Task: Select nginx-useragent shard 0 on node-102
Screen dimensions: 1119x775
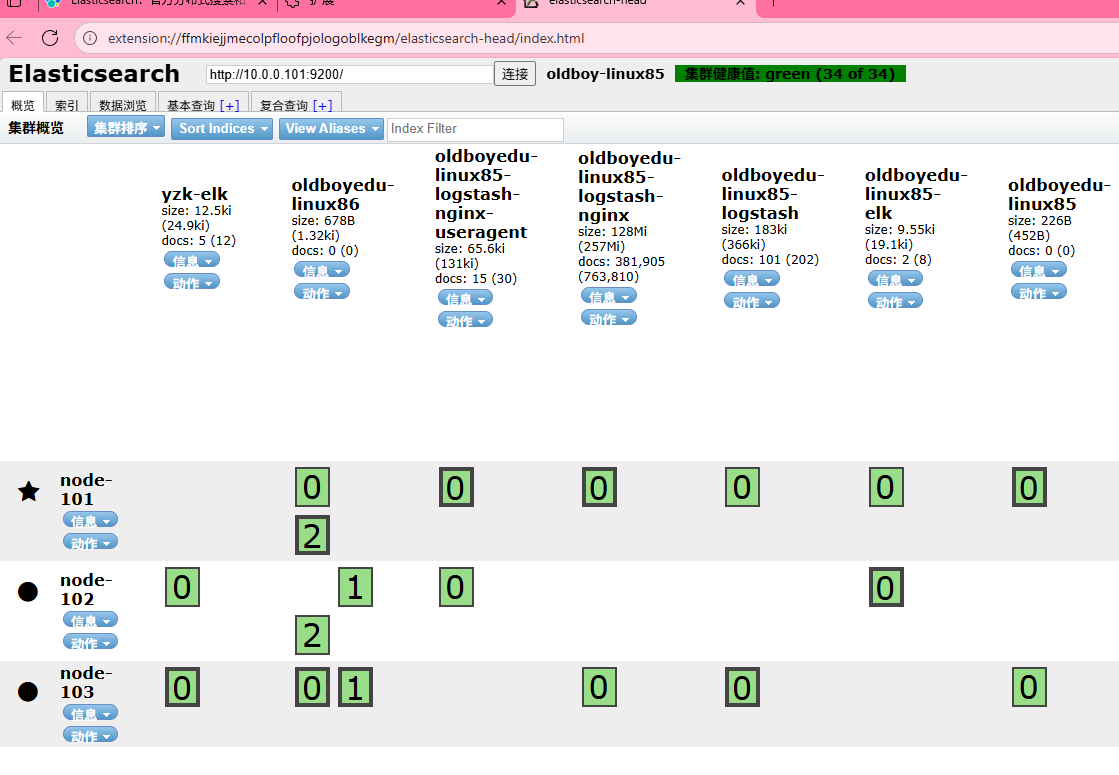Action: pyautogui.click(x=456, y=587)
